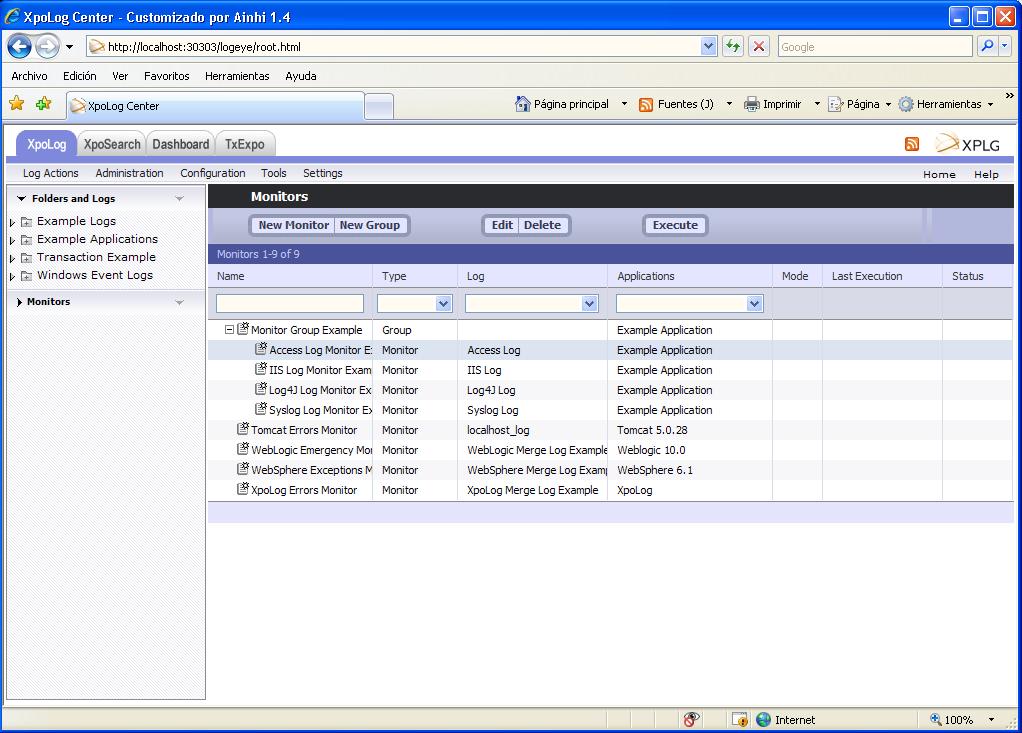This screenshot has height=733, width=1022.
Task: Click the Delete button
Action: 542,225
